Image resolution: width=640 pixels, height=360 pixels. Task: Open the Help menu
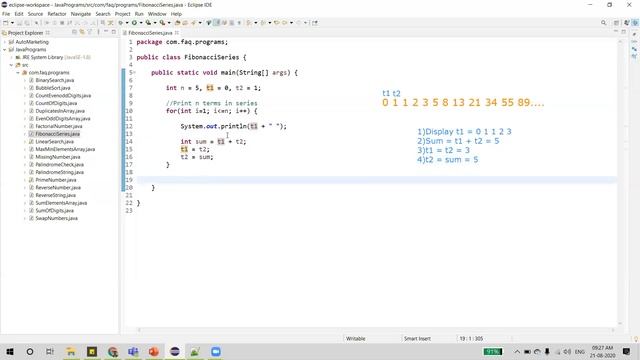coord(176,14)
